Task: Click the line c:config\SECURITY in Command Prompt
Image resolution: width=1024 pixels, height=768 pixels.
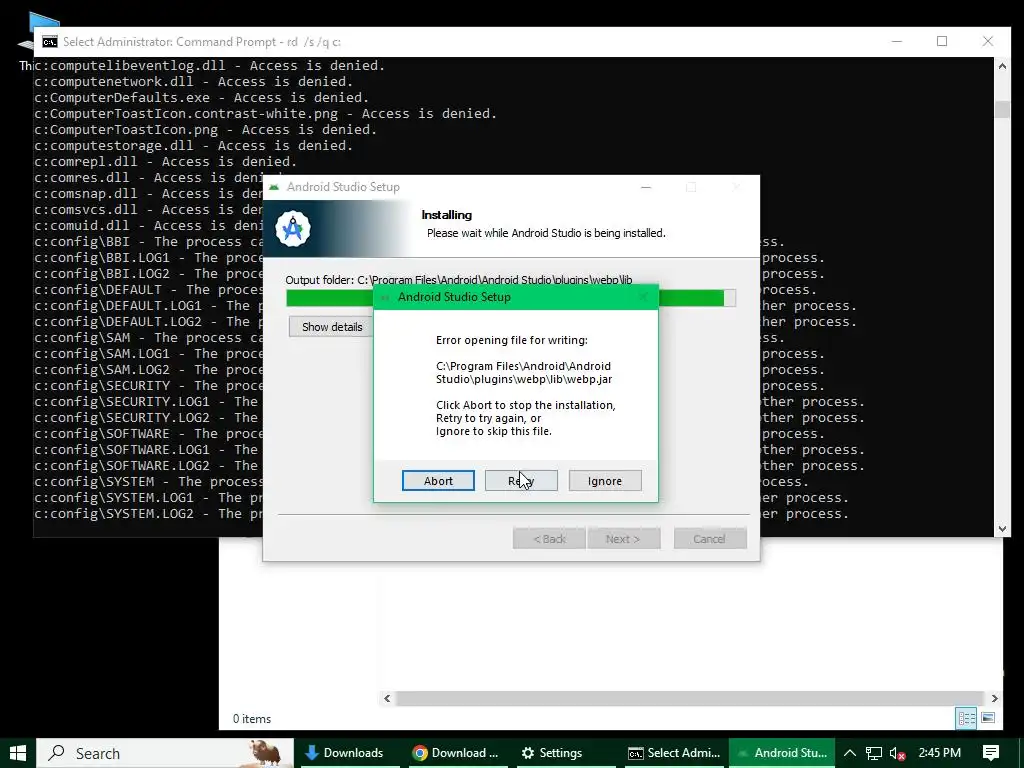Action: [148, 386]
